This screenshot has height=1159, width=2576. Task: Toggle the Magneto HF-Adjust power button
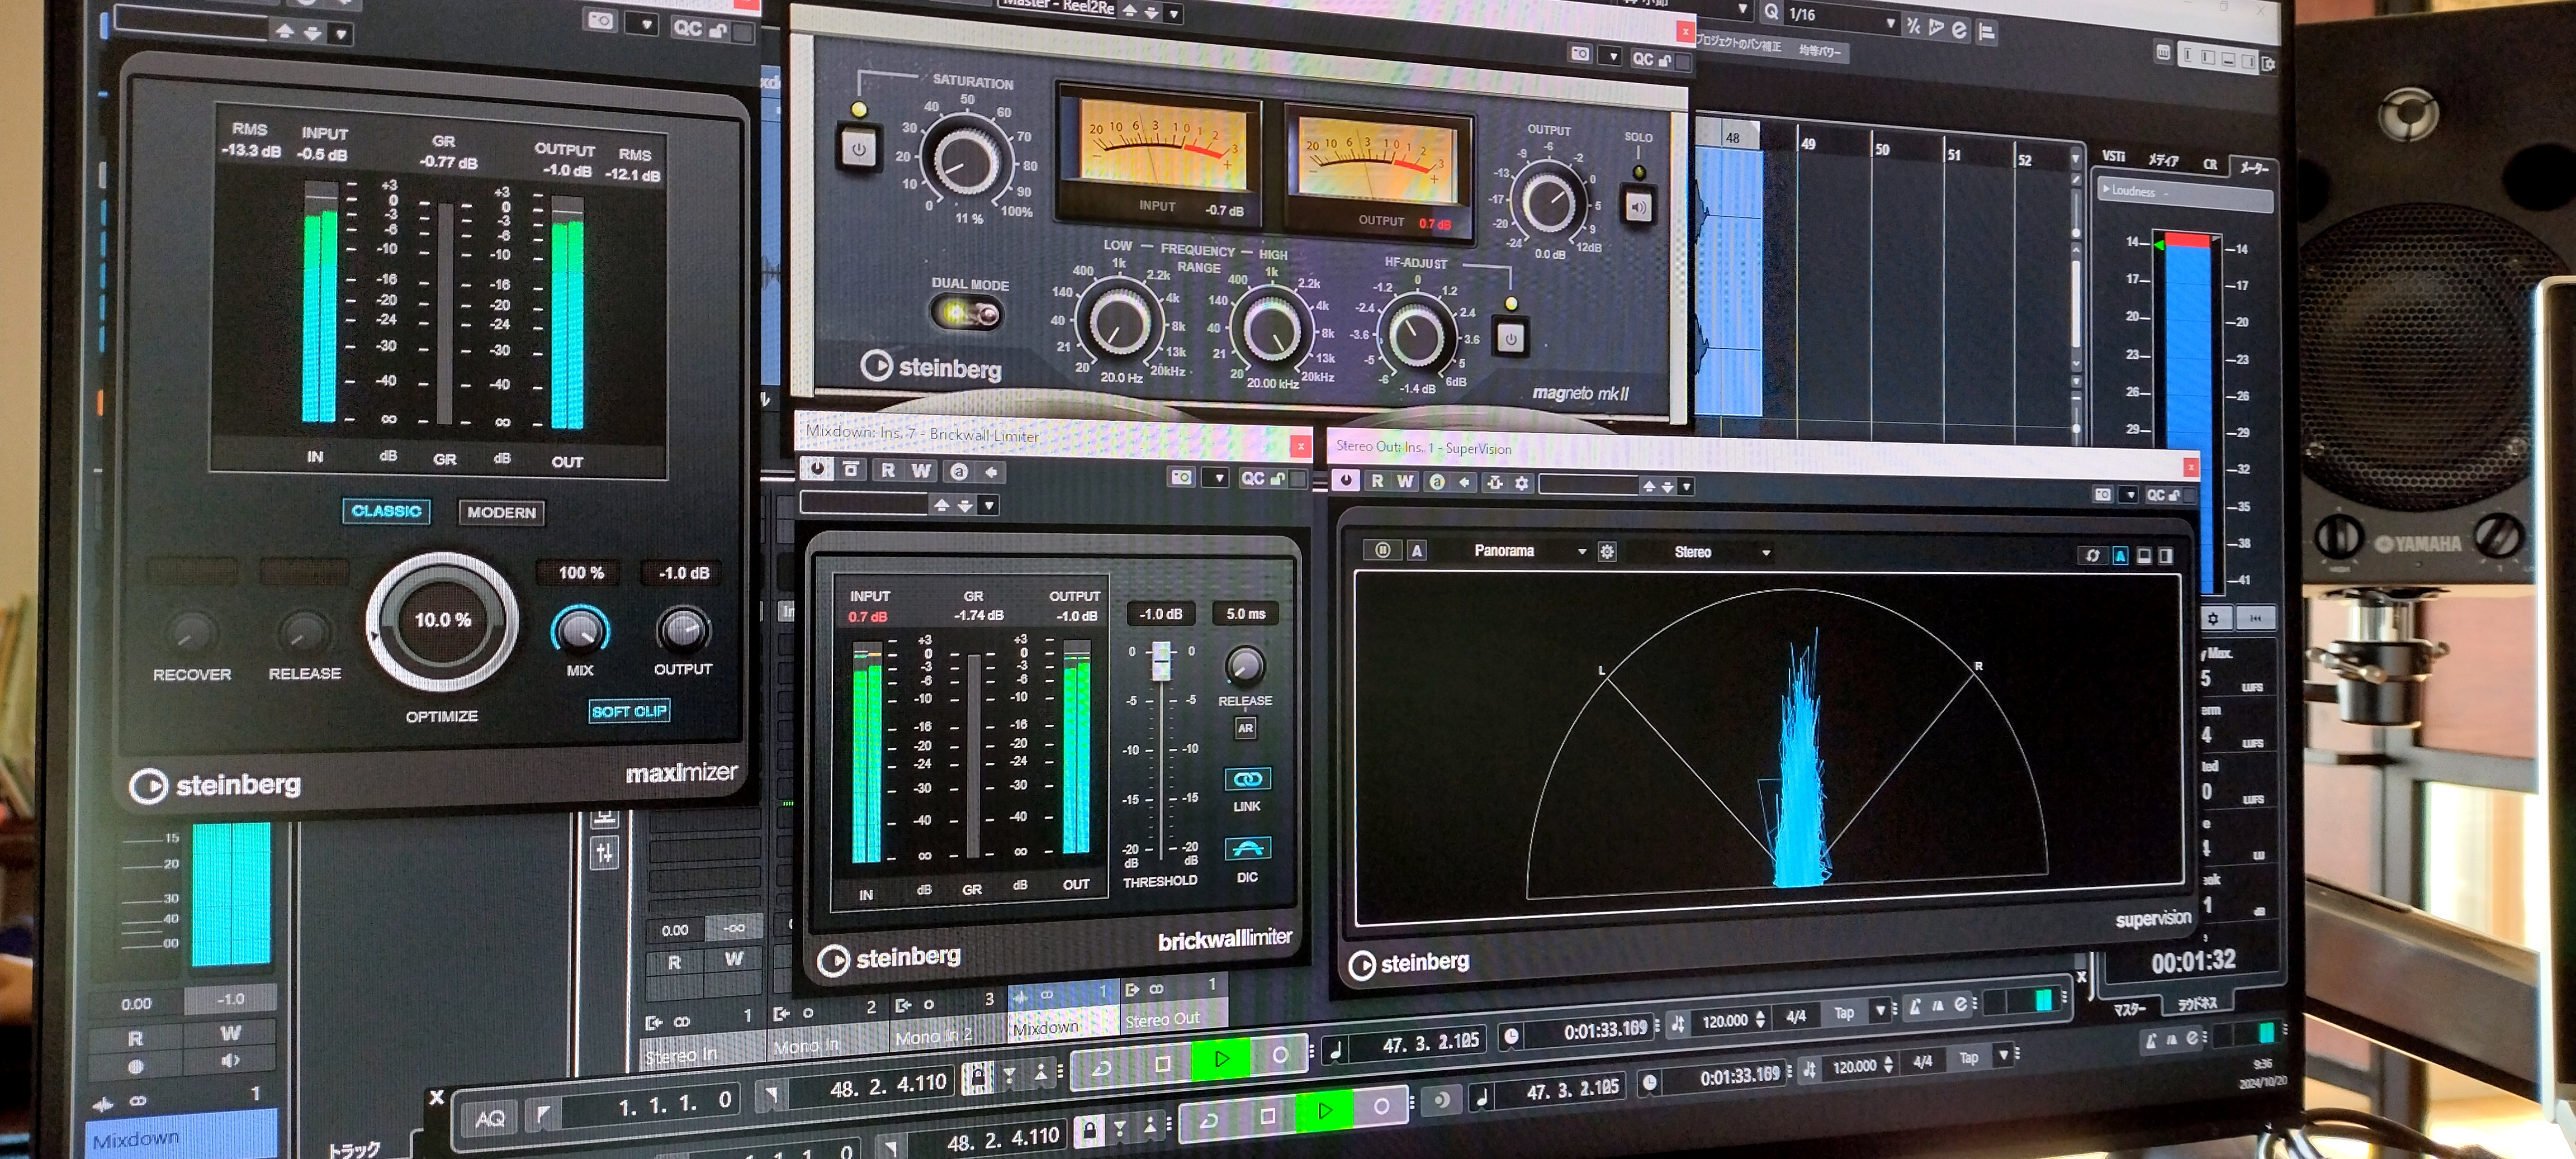click(x=1510, y=338)
